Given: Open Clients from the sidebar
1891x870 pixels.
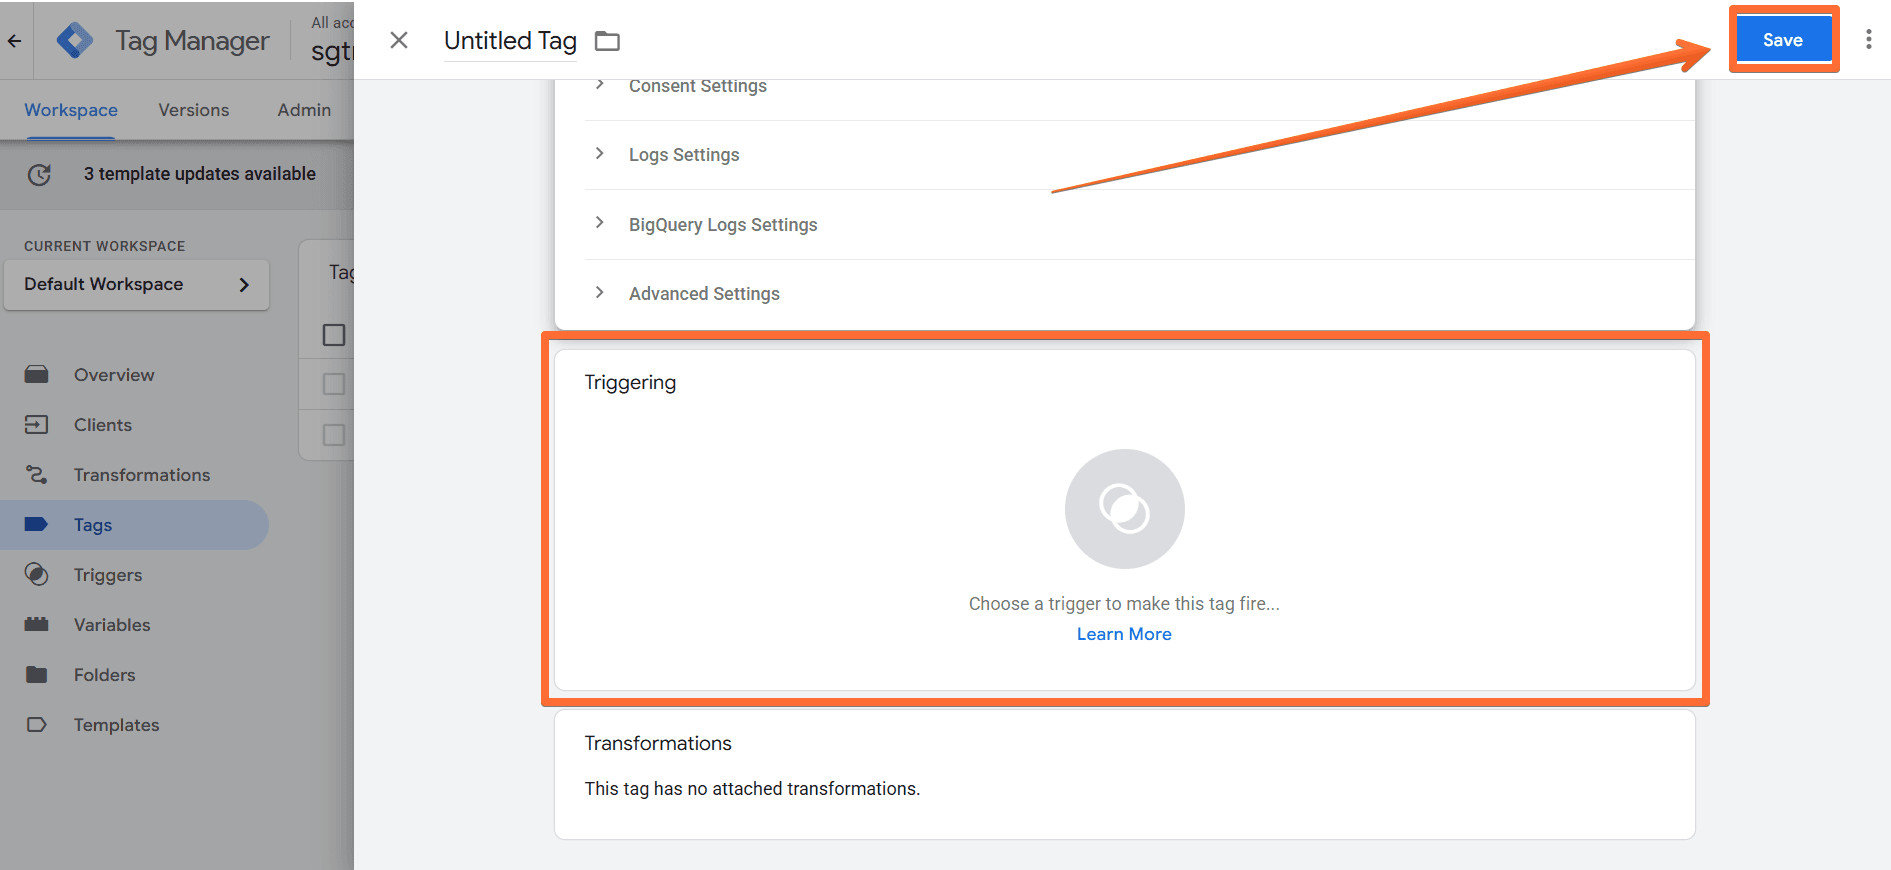Looking at the screenshot, I should (102, 425).
